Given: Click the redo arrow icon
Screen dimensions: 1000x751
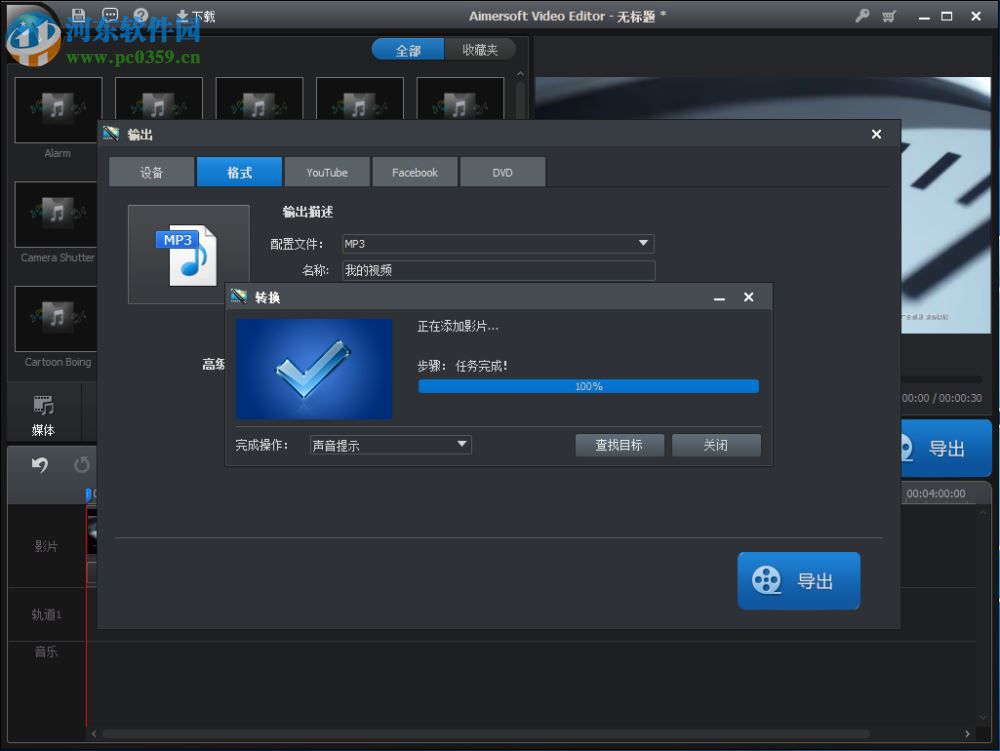Looking at the screenshot, I should click(84, 462).
